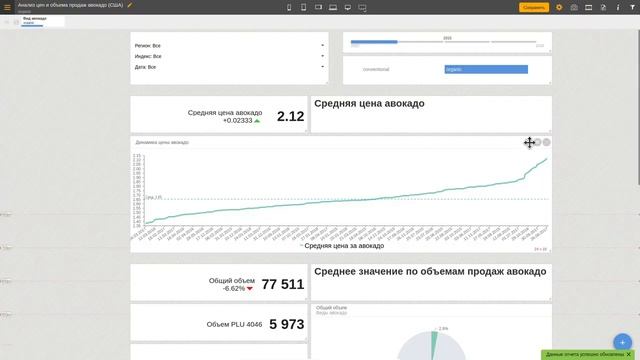Click the blue year range slider segment
640x360 pixels.
(x=374, y=42)
